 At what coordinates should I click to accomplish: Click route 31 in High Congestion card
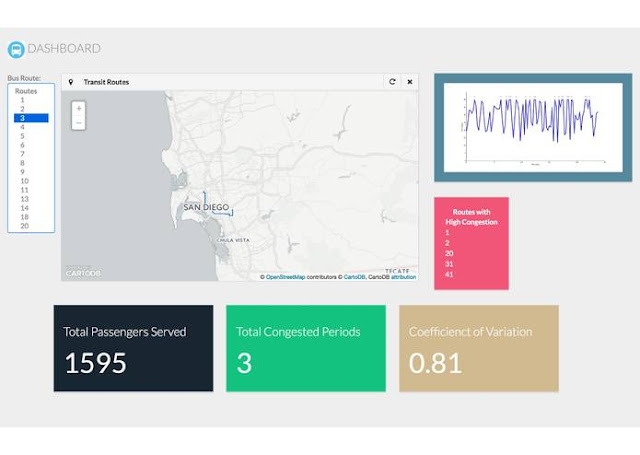point(449,264)
